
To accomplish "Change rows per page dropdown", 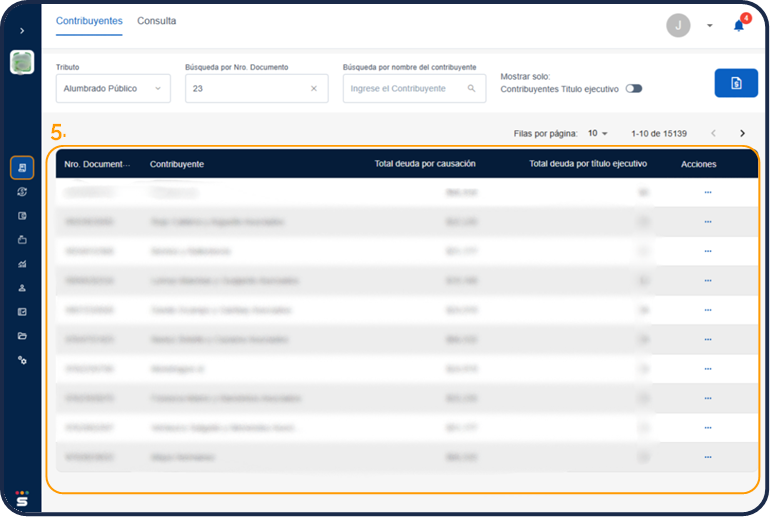I will pos(598,133).
